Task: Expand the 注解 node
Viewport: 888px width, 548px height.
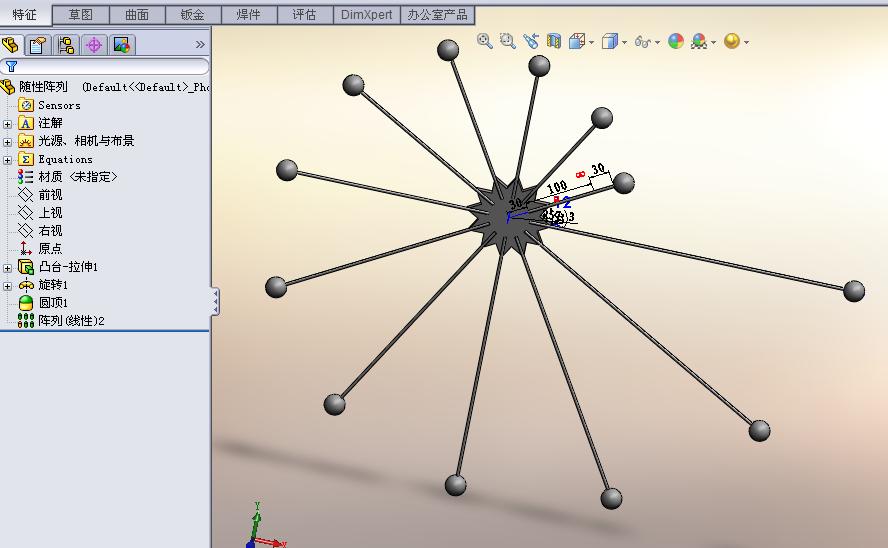Action: [x=7, y=123]
